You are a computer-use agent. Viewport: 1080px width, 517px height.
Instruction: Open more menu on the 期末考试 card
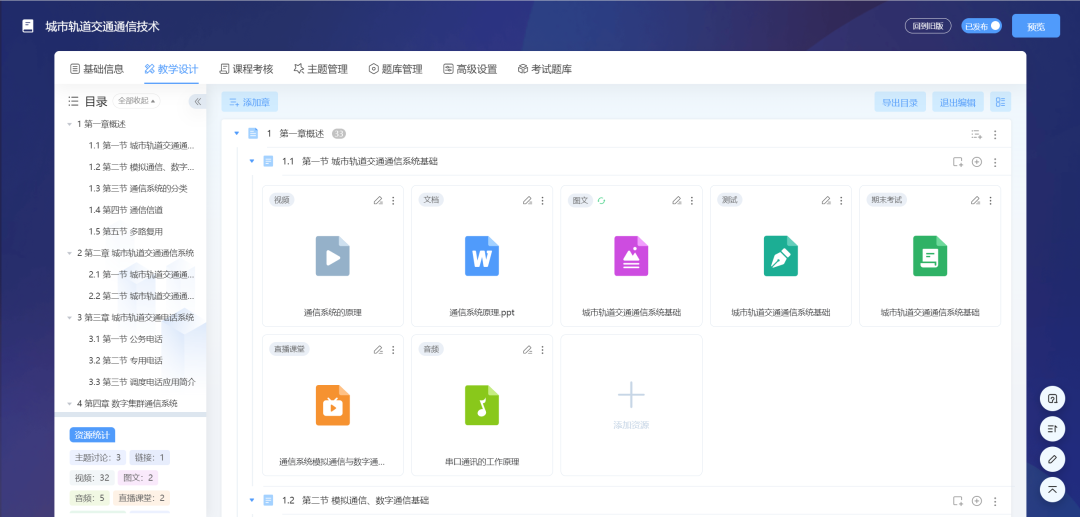[x=990, y=200]
